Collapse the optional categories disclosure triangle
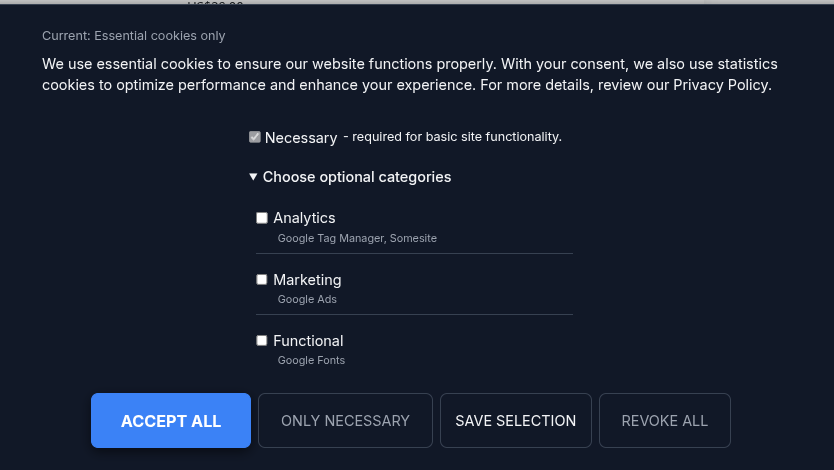 click(253, 177)
